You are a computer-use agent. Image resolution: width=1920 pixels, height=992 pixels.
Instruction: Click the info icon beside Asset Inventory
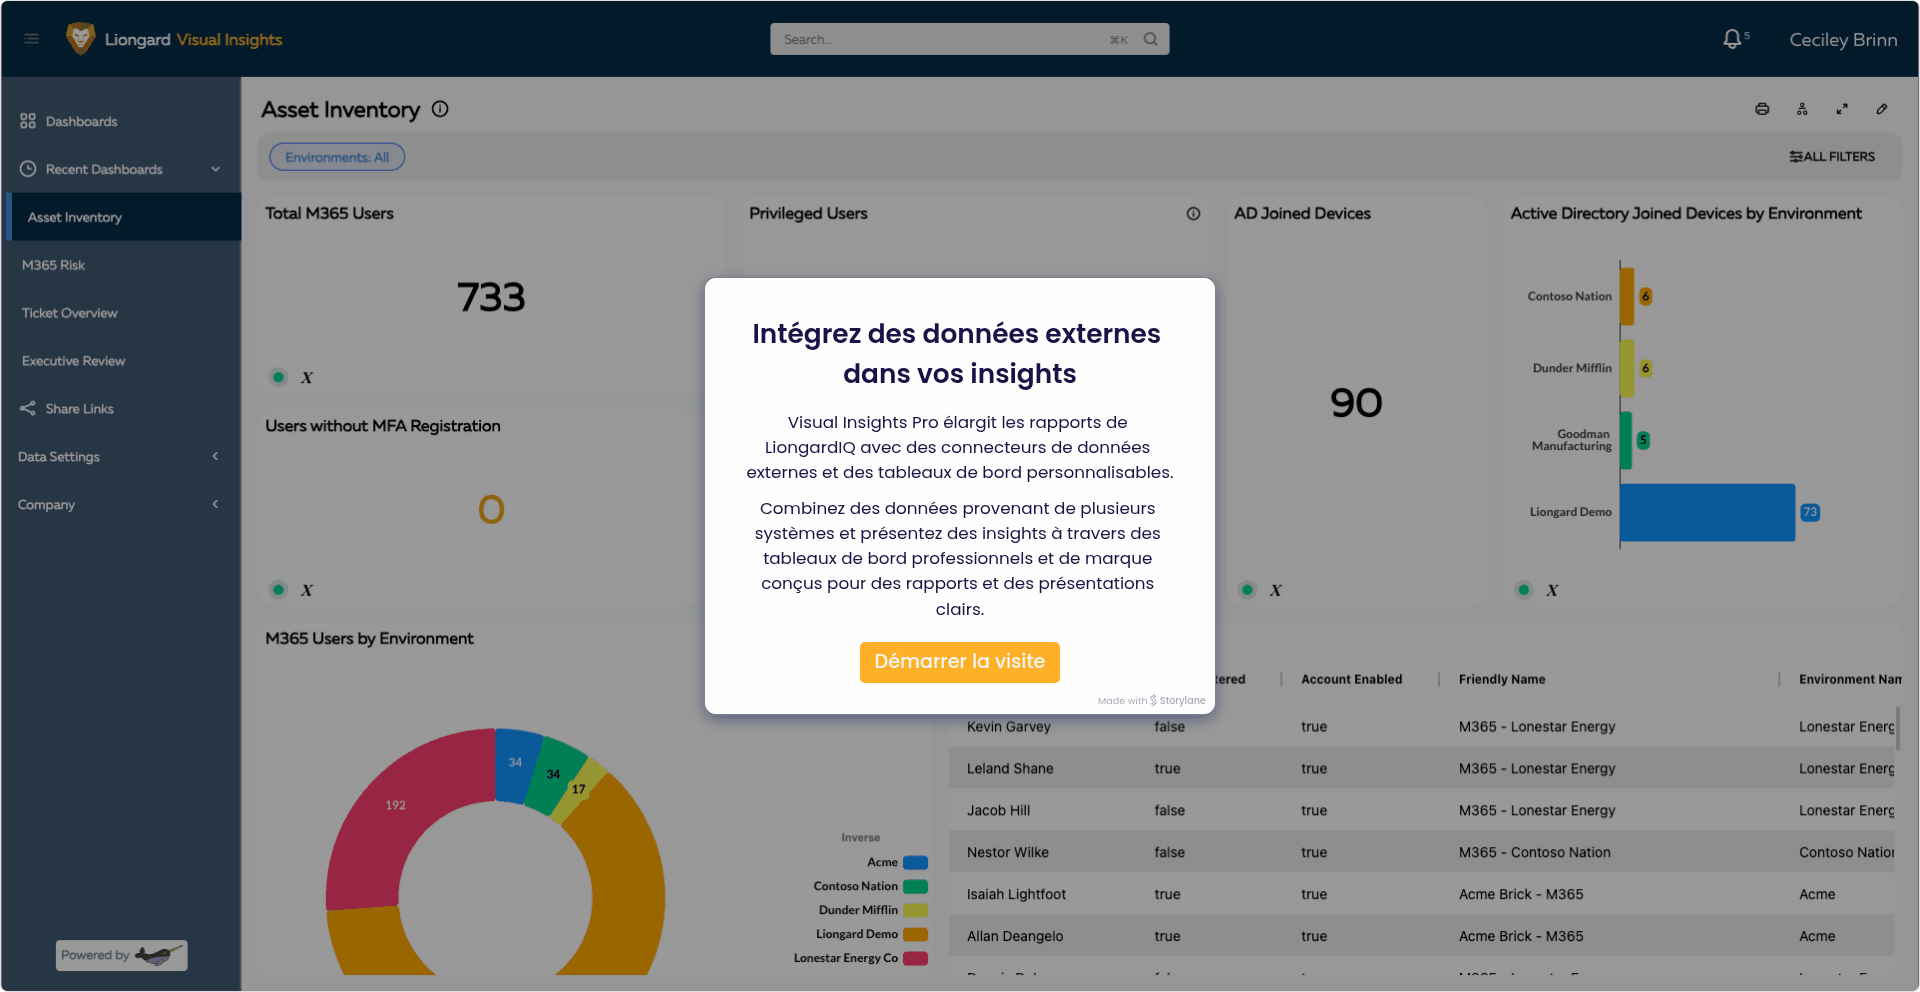[x=440, y=109]
